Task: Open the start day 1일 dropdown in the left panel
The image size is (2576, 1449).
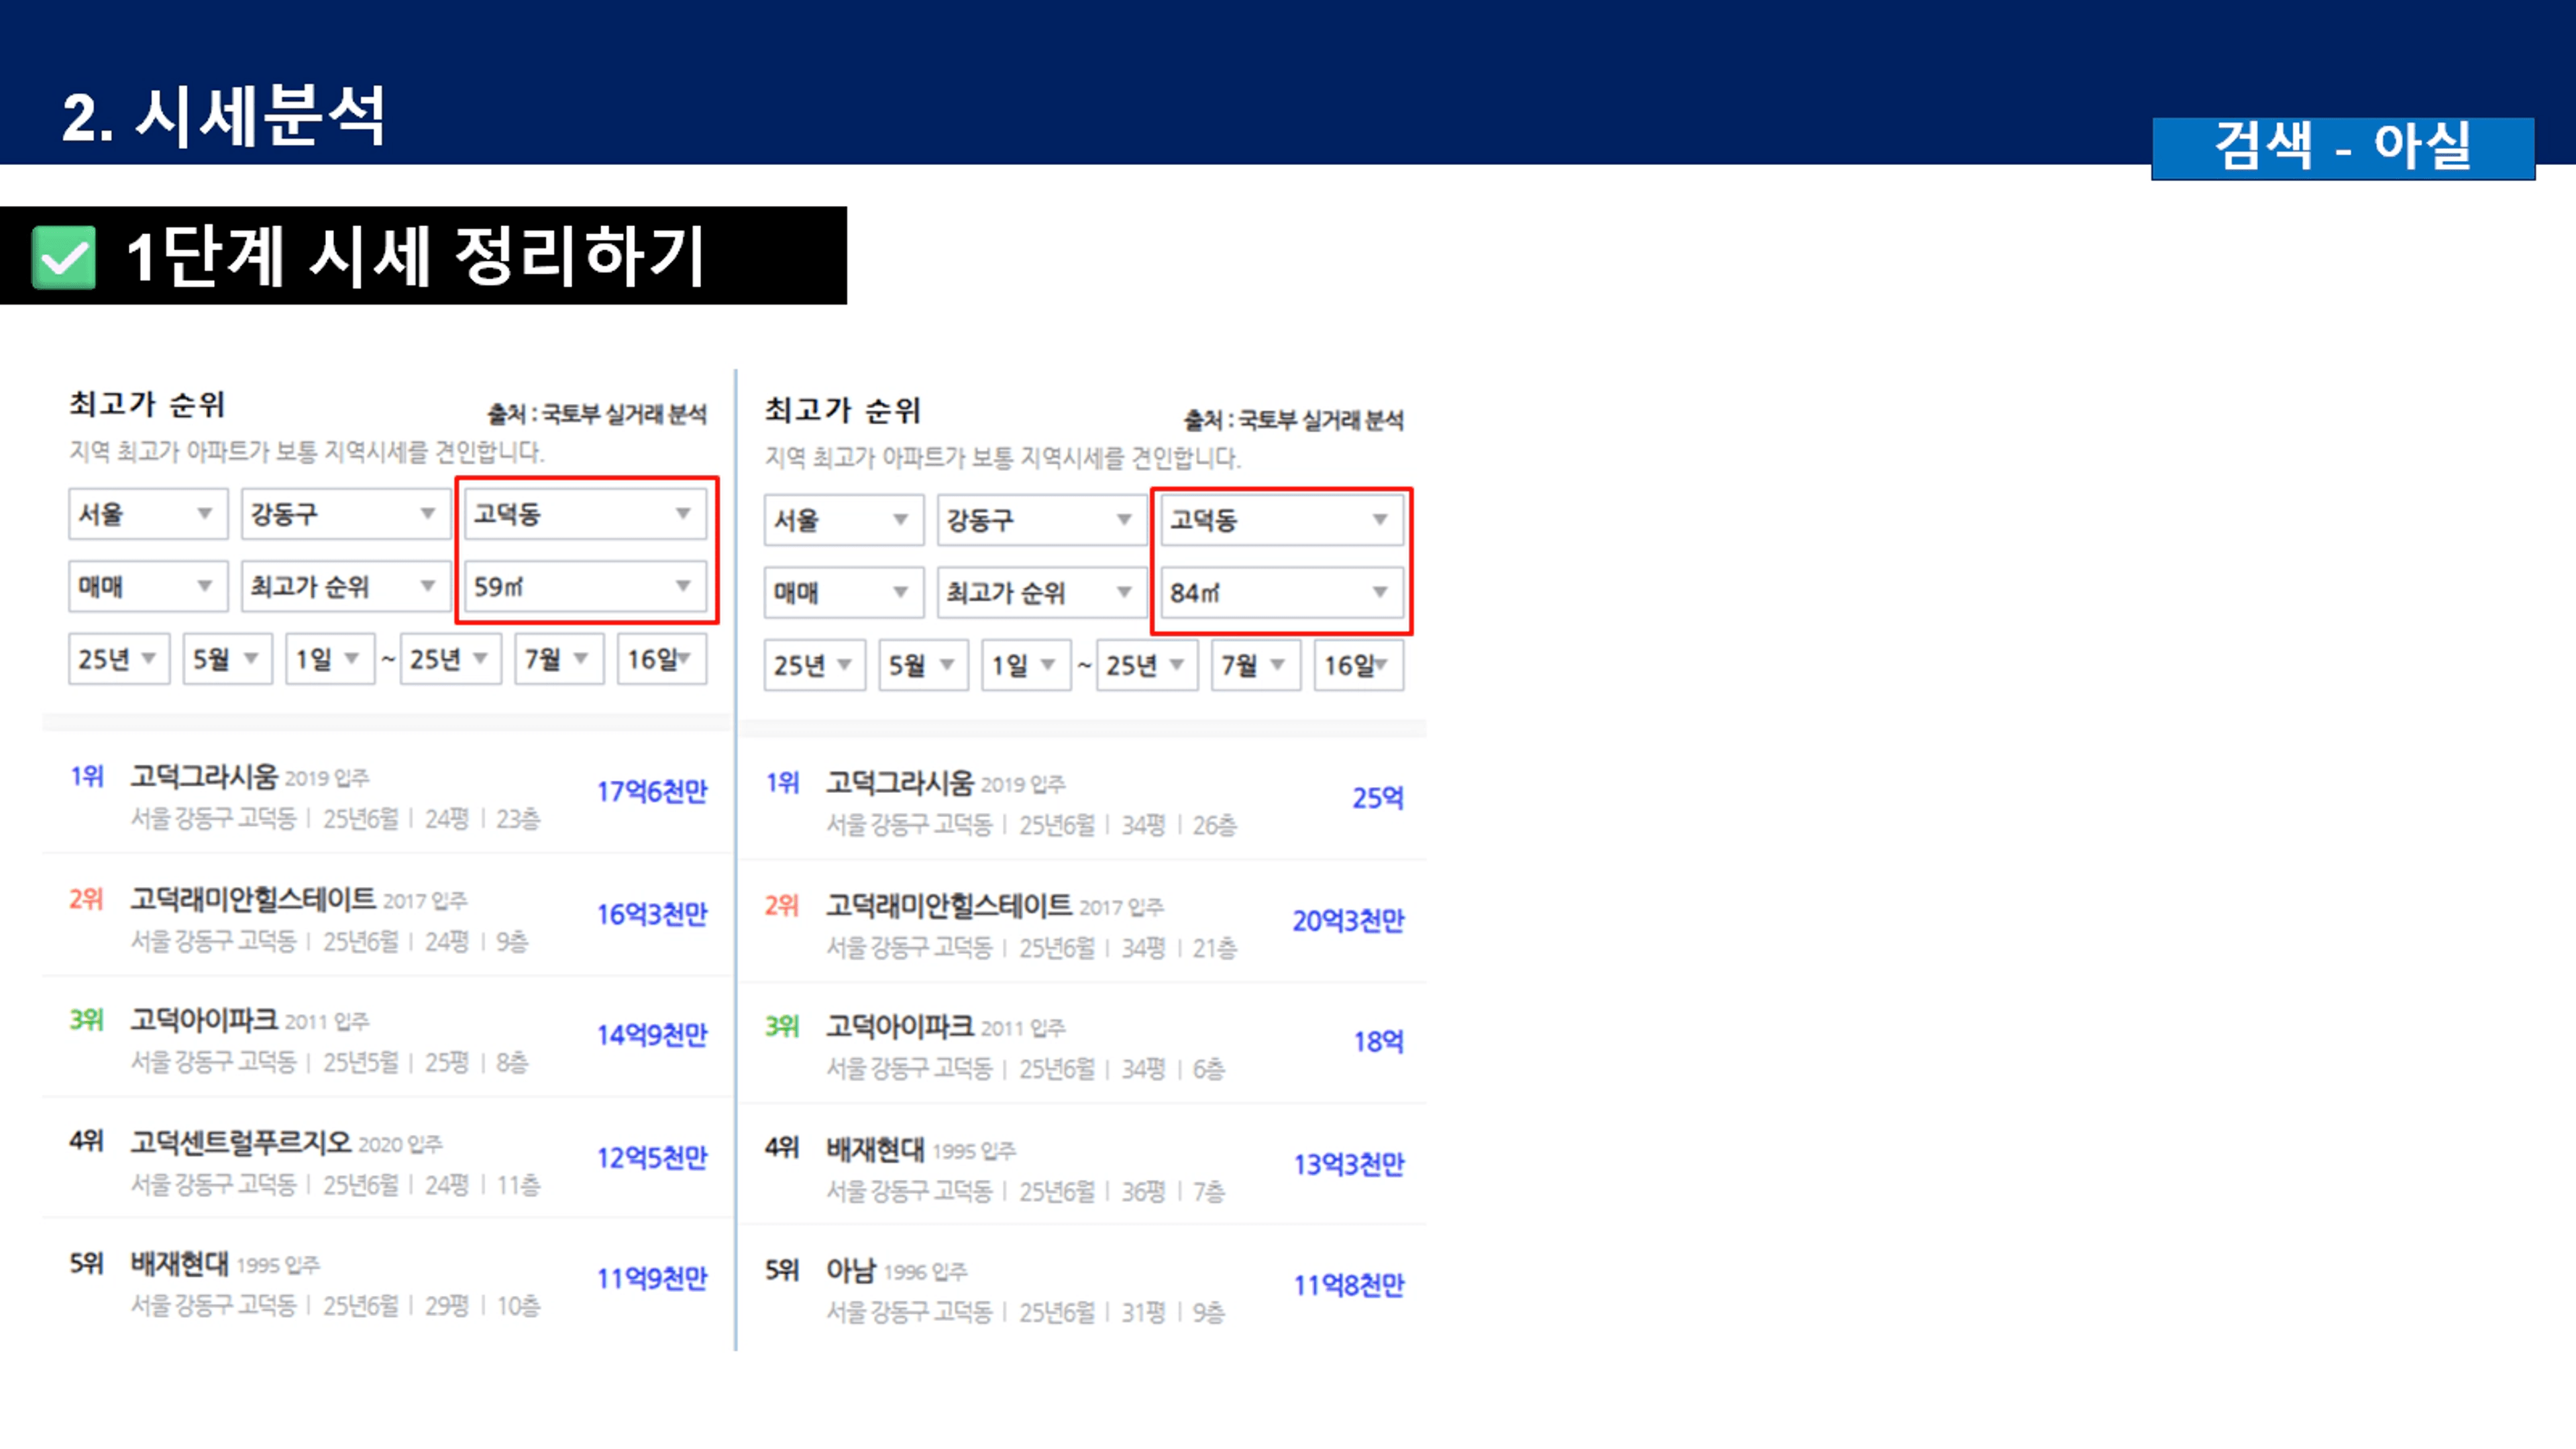Action: tap(330, 659)
